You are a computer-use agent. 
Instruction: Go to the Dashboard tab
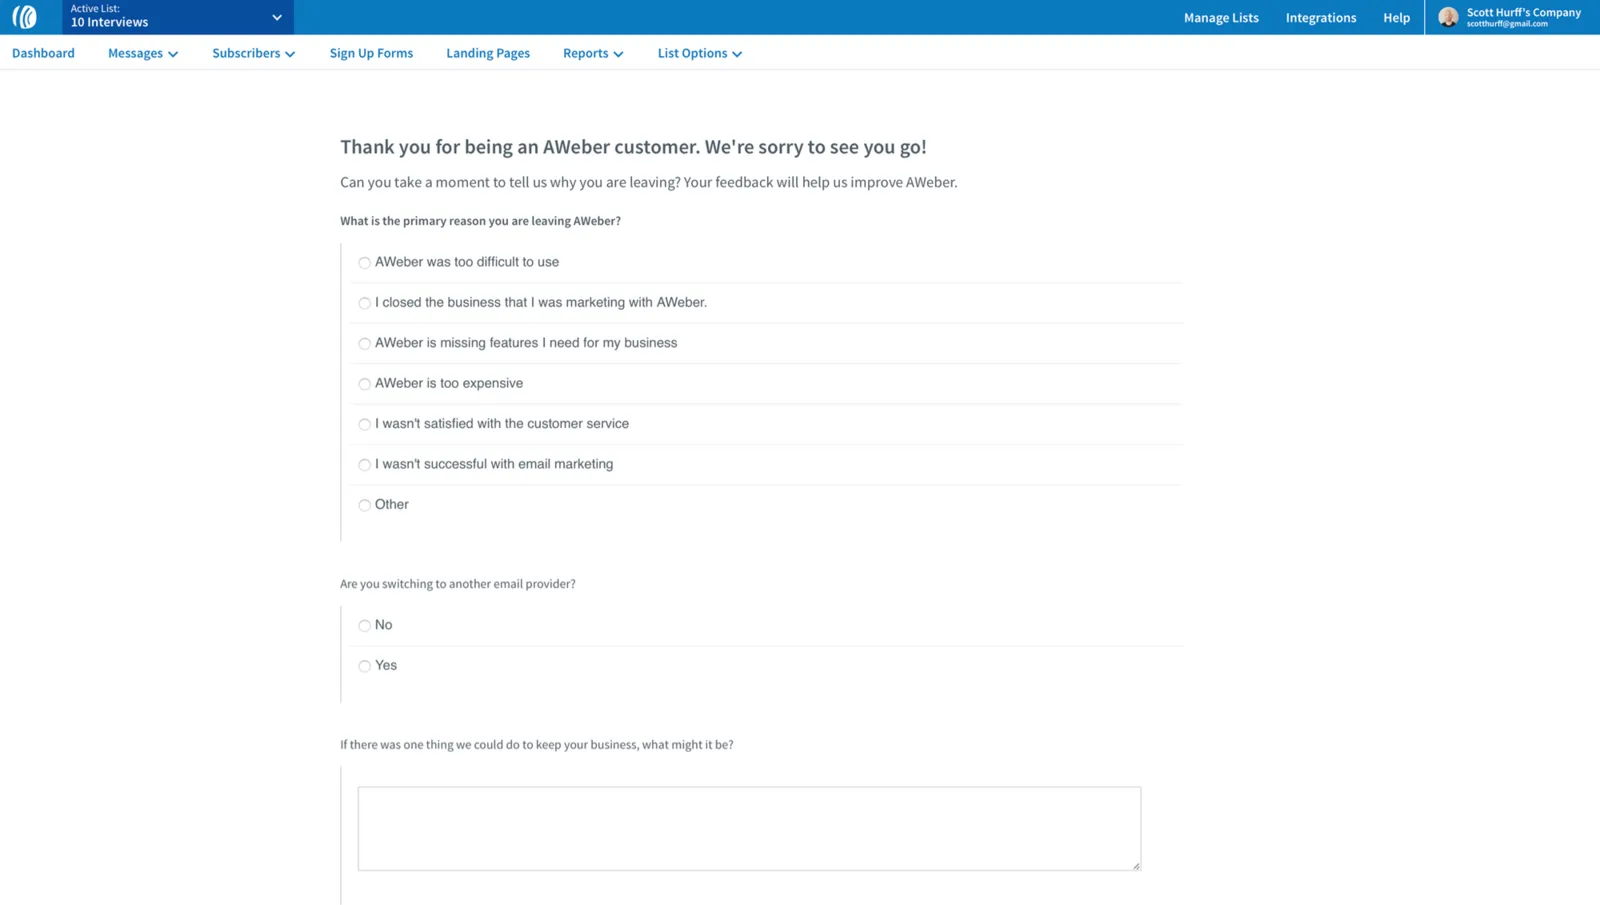pyautogui.click(x=43, y=53)
